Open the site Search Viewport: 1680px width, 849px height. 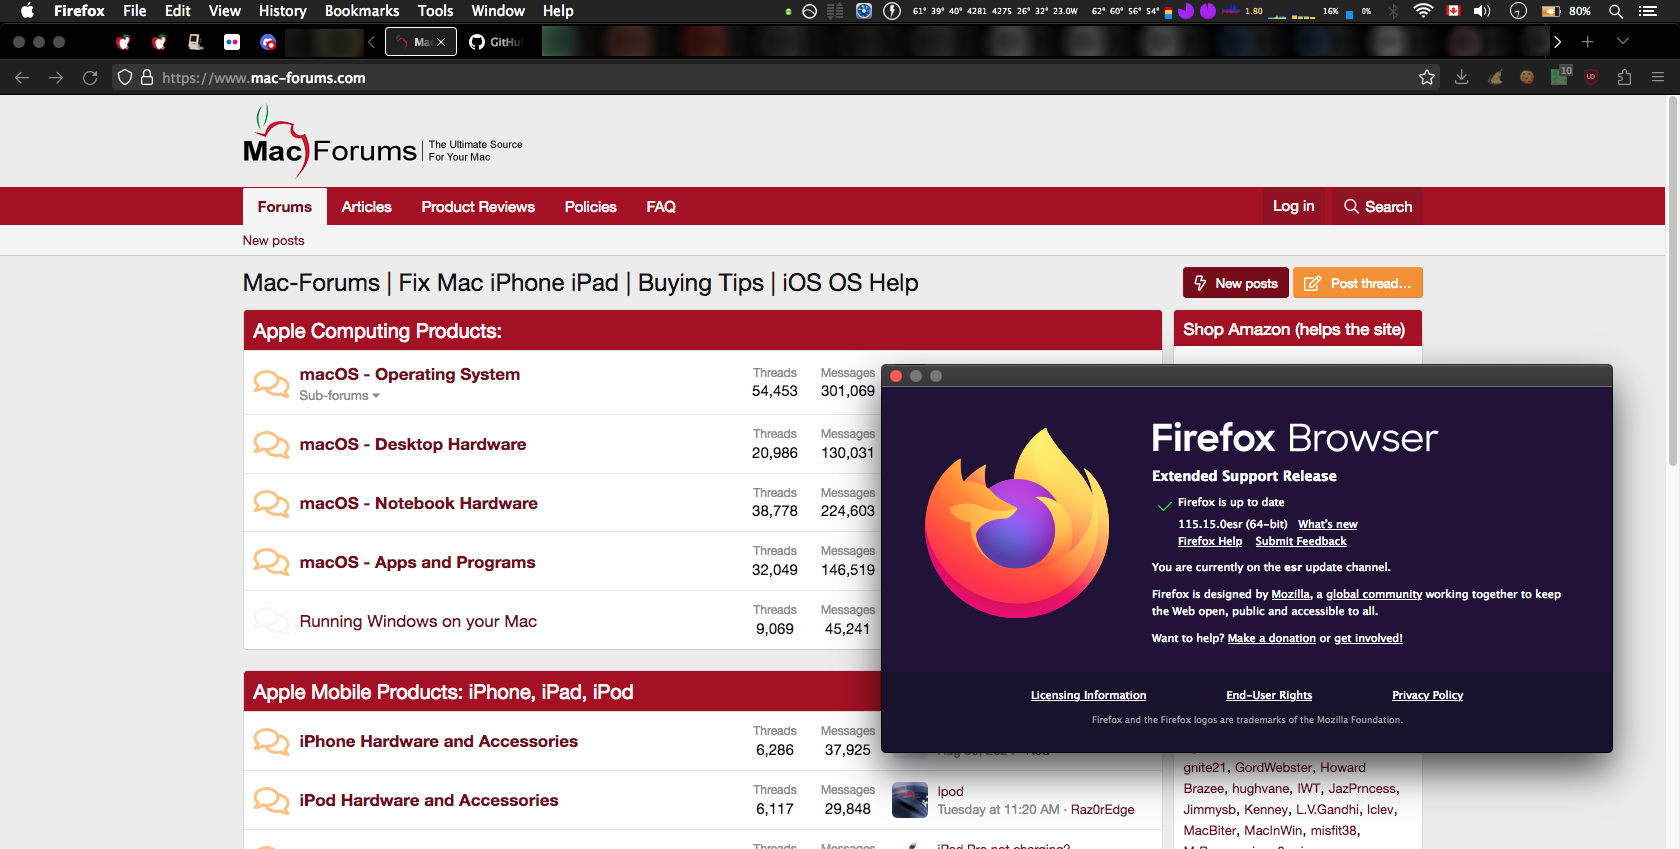(1378, 207)
